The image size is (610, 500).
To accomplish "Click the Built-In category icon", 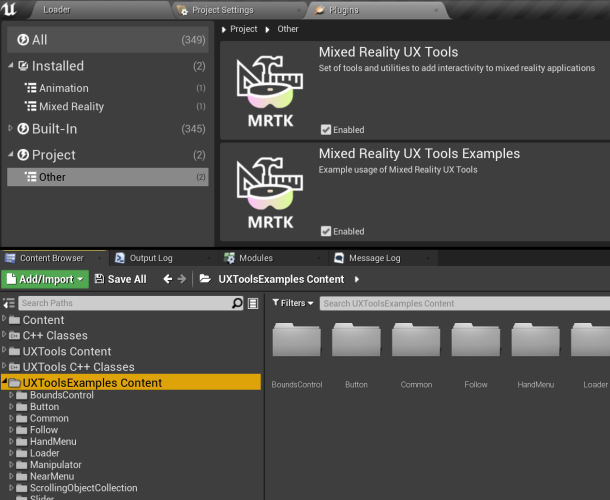I will coord(23,129).
